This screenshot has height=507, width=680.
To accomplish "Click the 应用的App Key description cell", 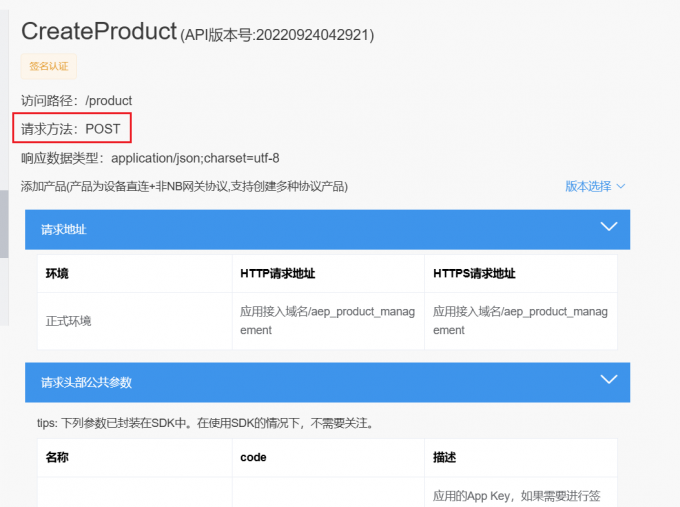I will point(520,493).
